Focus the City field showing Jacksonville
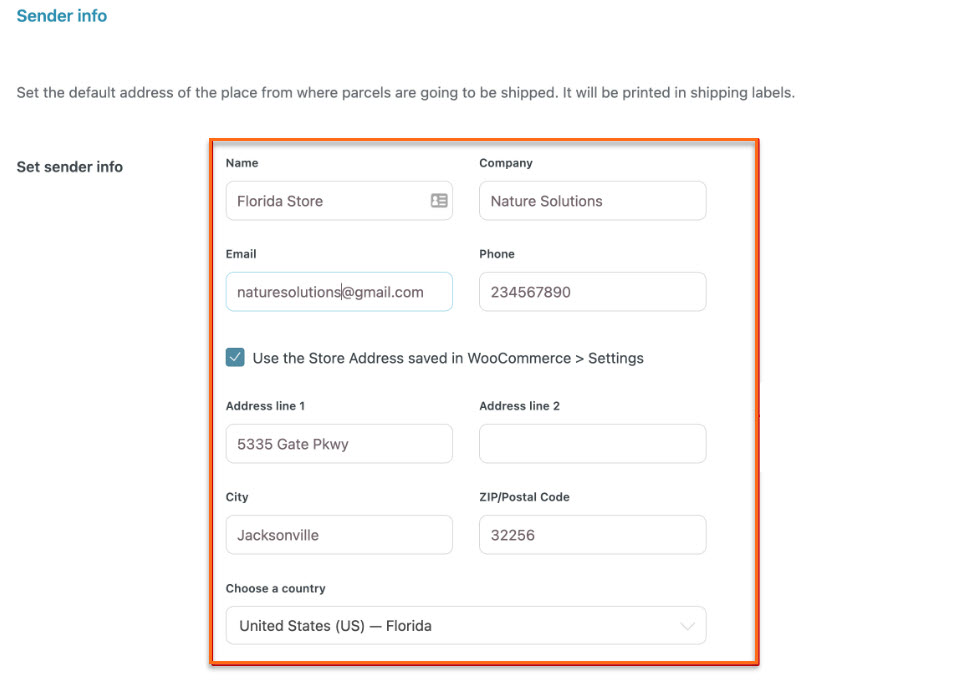The height and width of the screenshot is (683, 969). click(x=338, y=535)
